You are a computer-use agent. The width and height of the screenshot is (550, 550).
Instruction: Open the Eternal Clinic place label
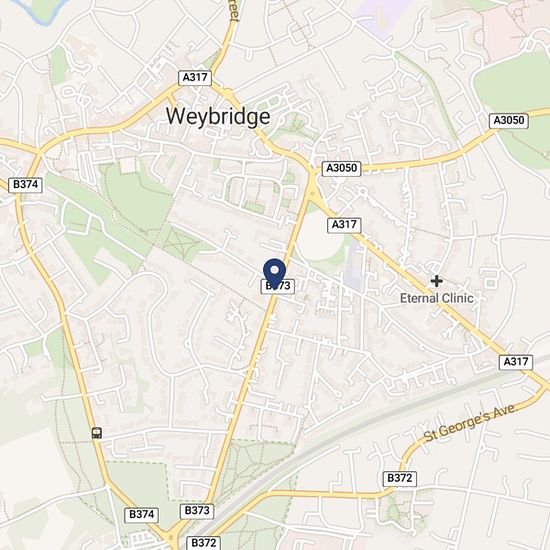(x=437, y=298)
